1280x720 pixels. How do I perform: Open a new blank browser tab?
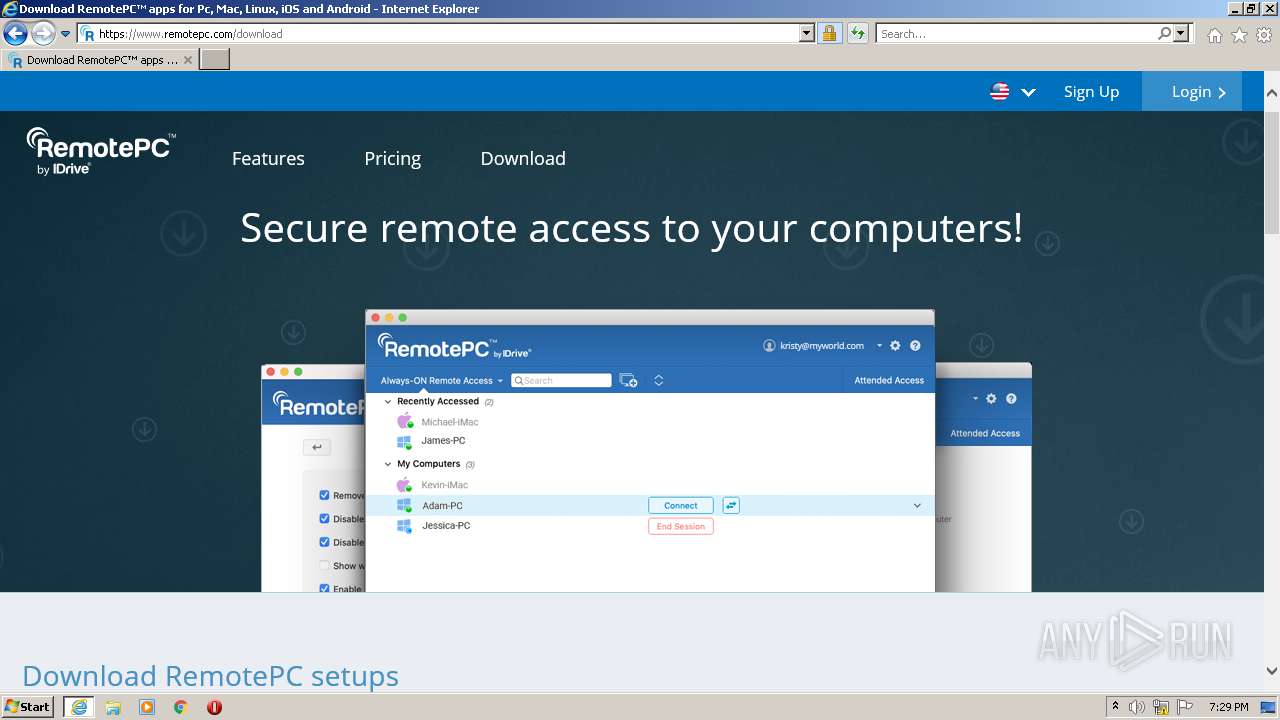click(x=215, y=60)
